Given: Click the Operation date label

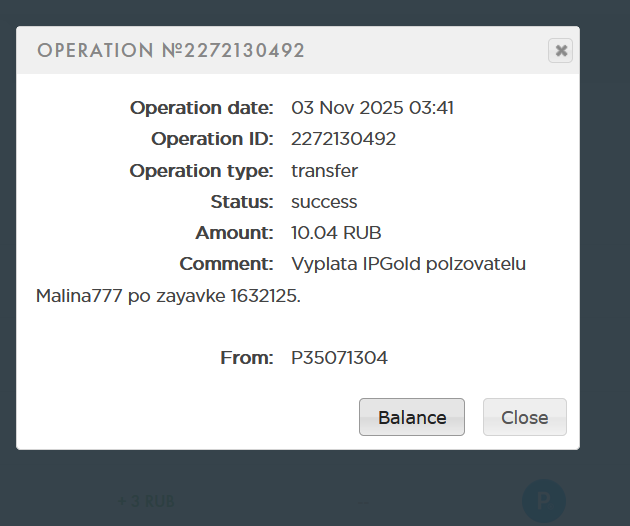Looking at the screenshot, I should point(201,108).
